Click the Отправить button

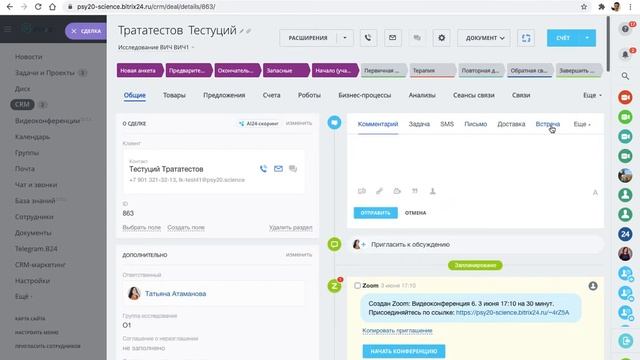[376, 213]
